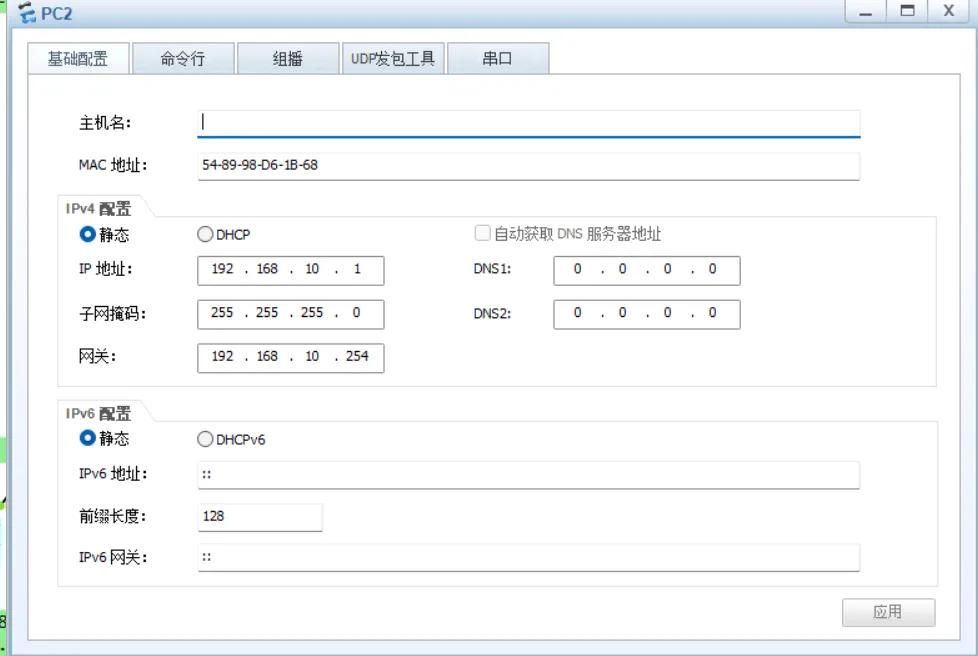The width and height of the screenshot is (978, 656).
Task: Click the 应用 button
Action: coord(888,612)
